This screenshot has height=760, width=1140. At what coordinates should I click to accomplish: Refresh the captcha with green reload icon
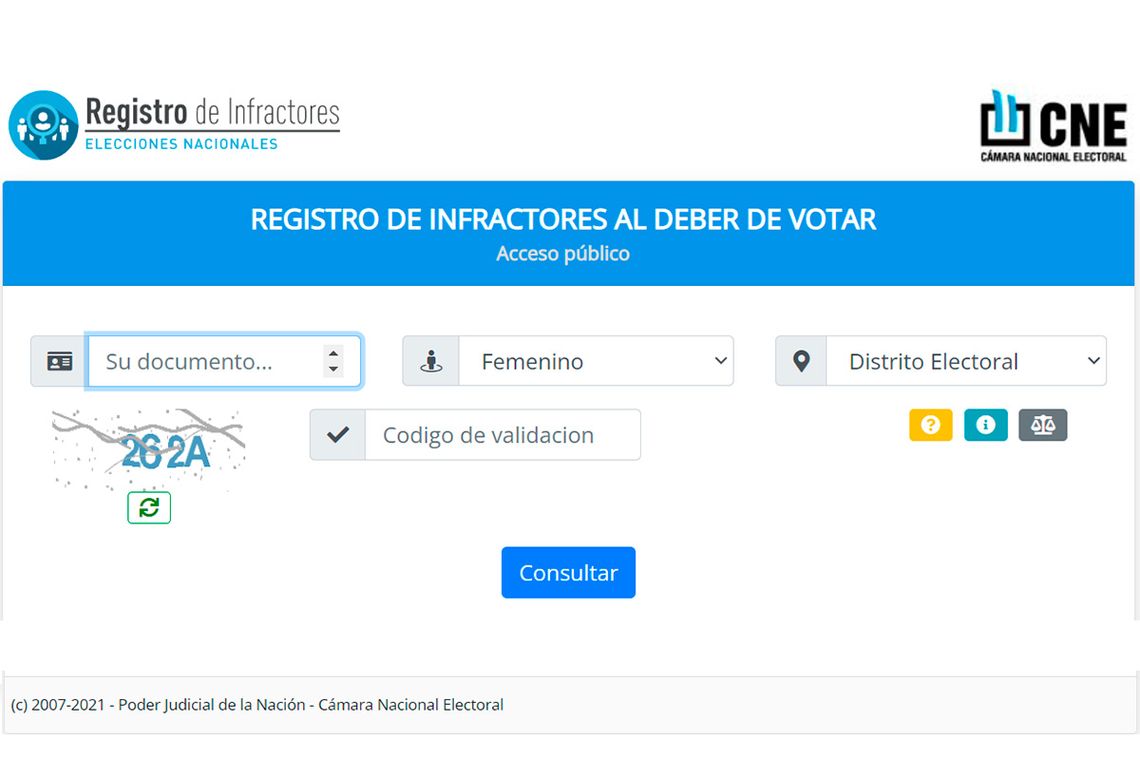tap(149, 508)
